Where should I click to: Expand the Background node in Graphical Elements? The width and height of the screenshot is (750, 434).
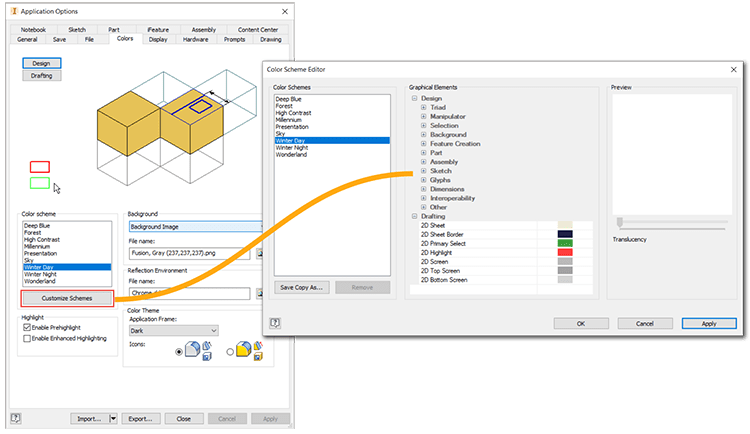point(423,134)
